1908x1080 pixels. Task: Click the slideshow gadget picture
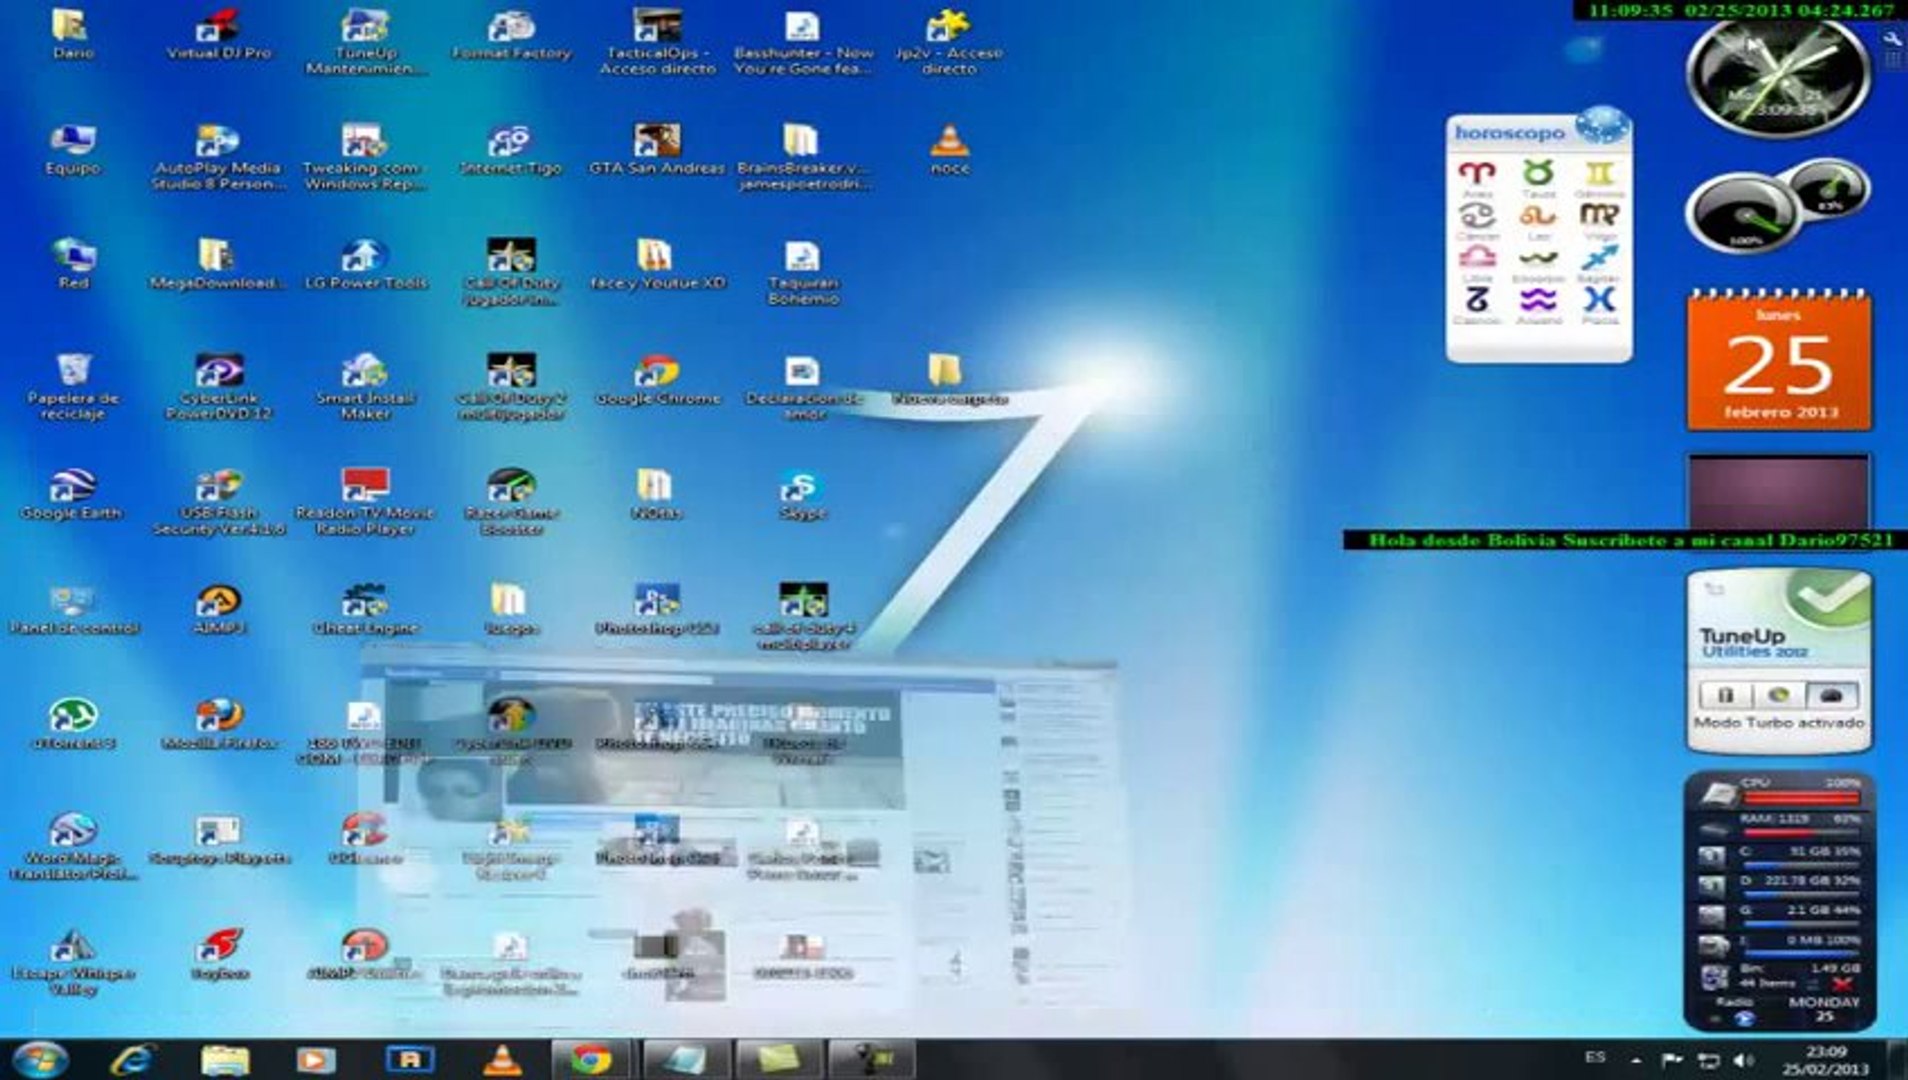[1778, 492]
